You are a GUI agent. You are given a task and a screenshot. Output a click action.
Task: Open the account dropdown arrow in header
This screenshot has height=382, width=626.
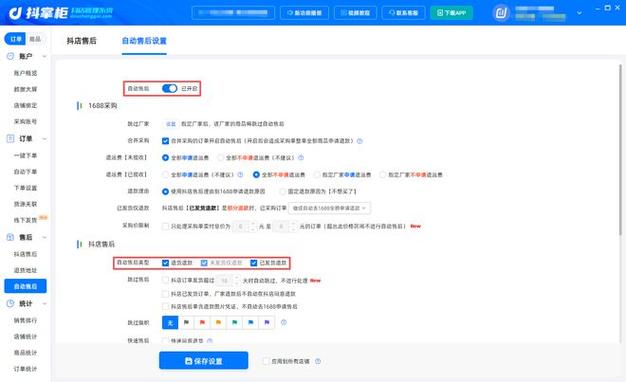point(579,13)
